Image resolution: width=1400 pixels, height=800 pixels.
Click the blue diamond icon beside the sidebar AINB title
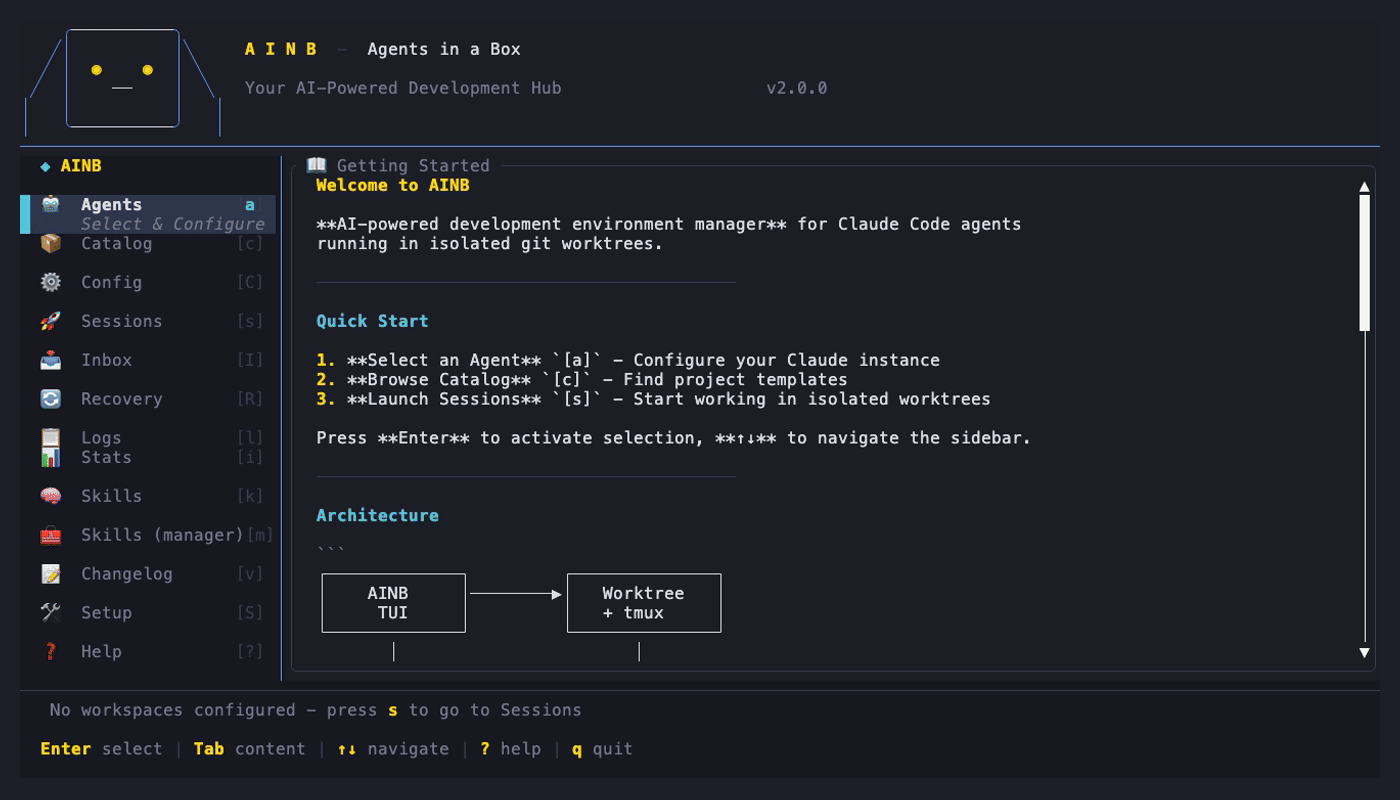46,166
